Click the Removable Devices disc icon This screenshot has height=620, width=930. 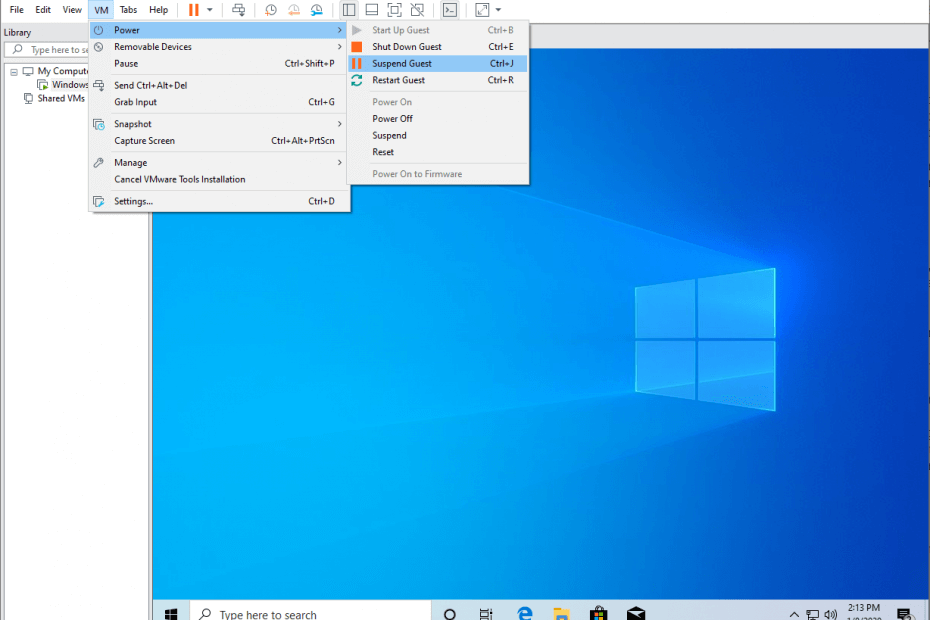click(x=98, y=47)
